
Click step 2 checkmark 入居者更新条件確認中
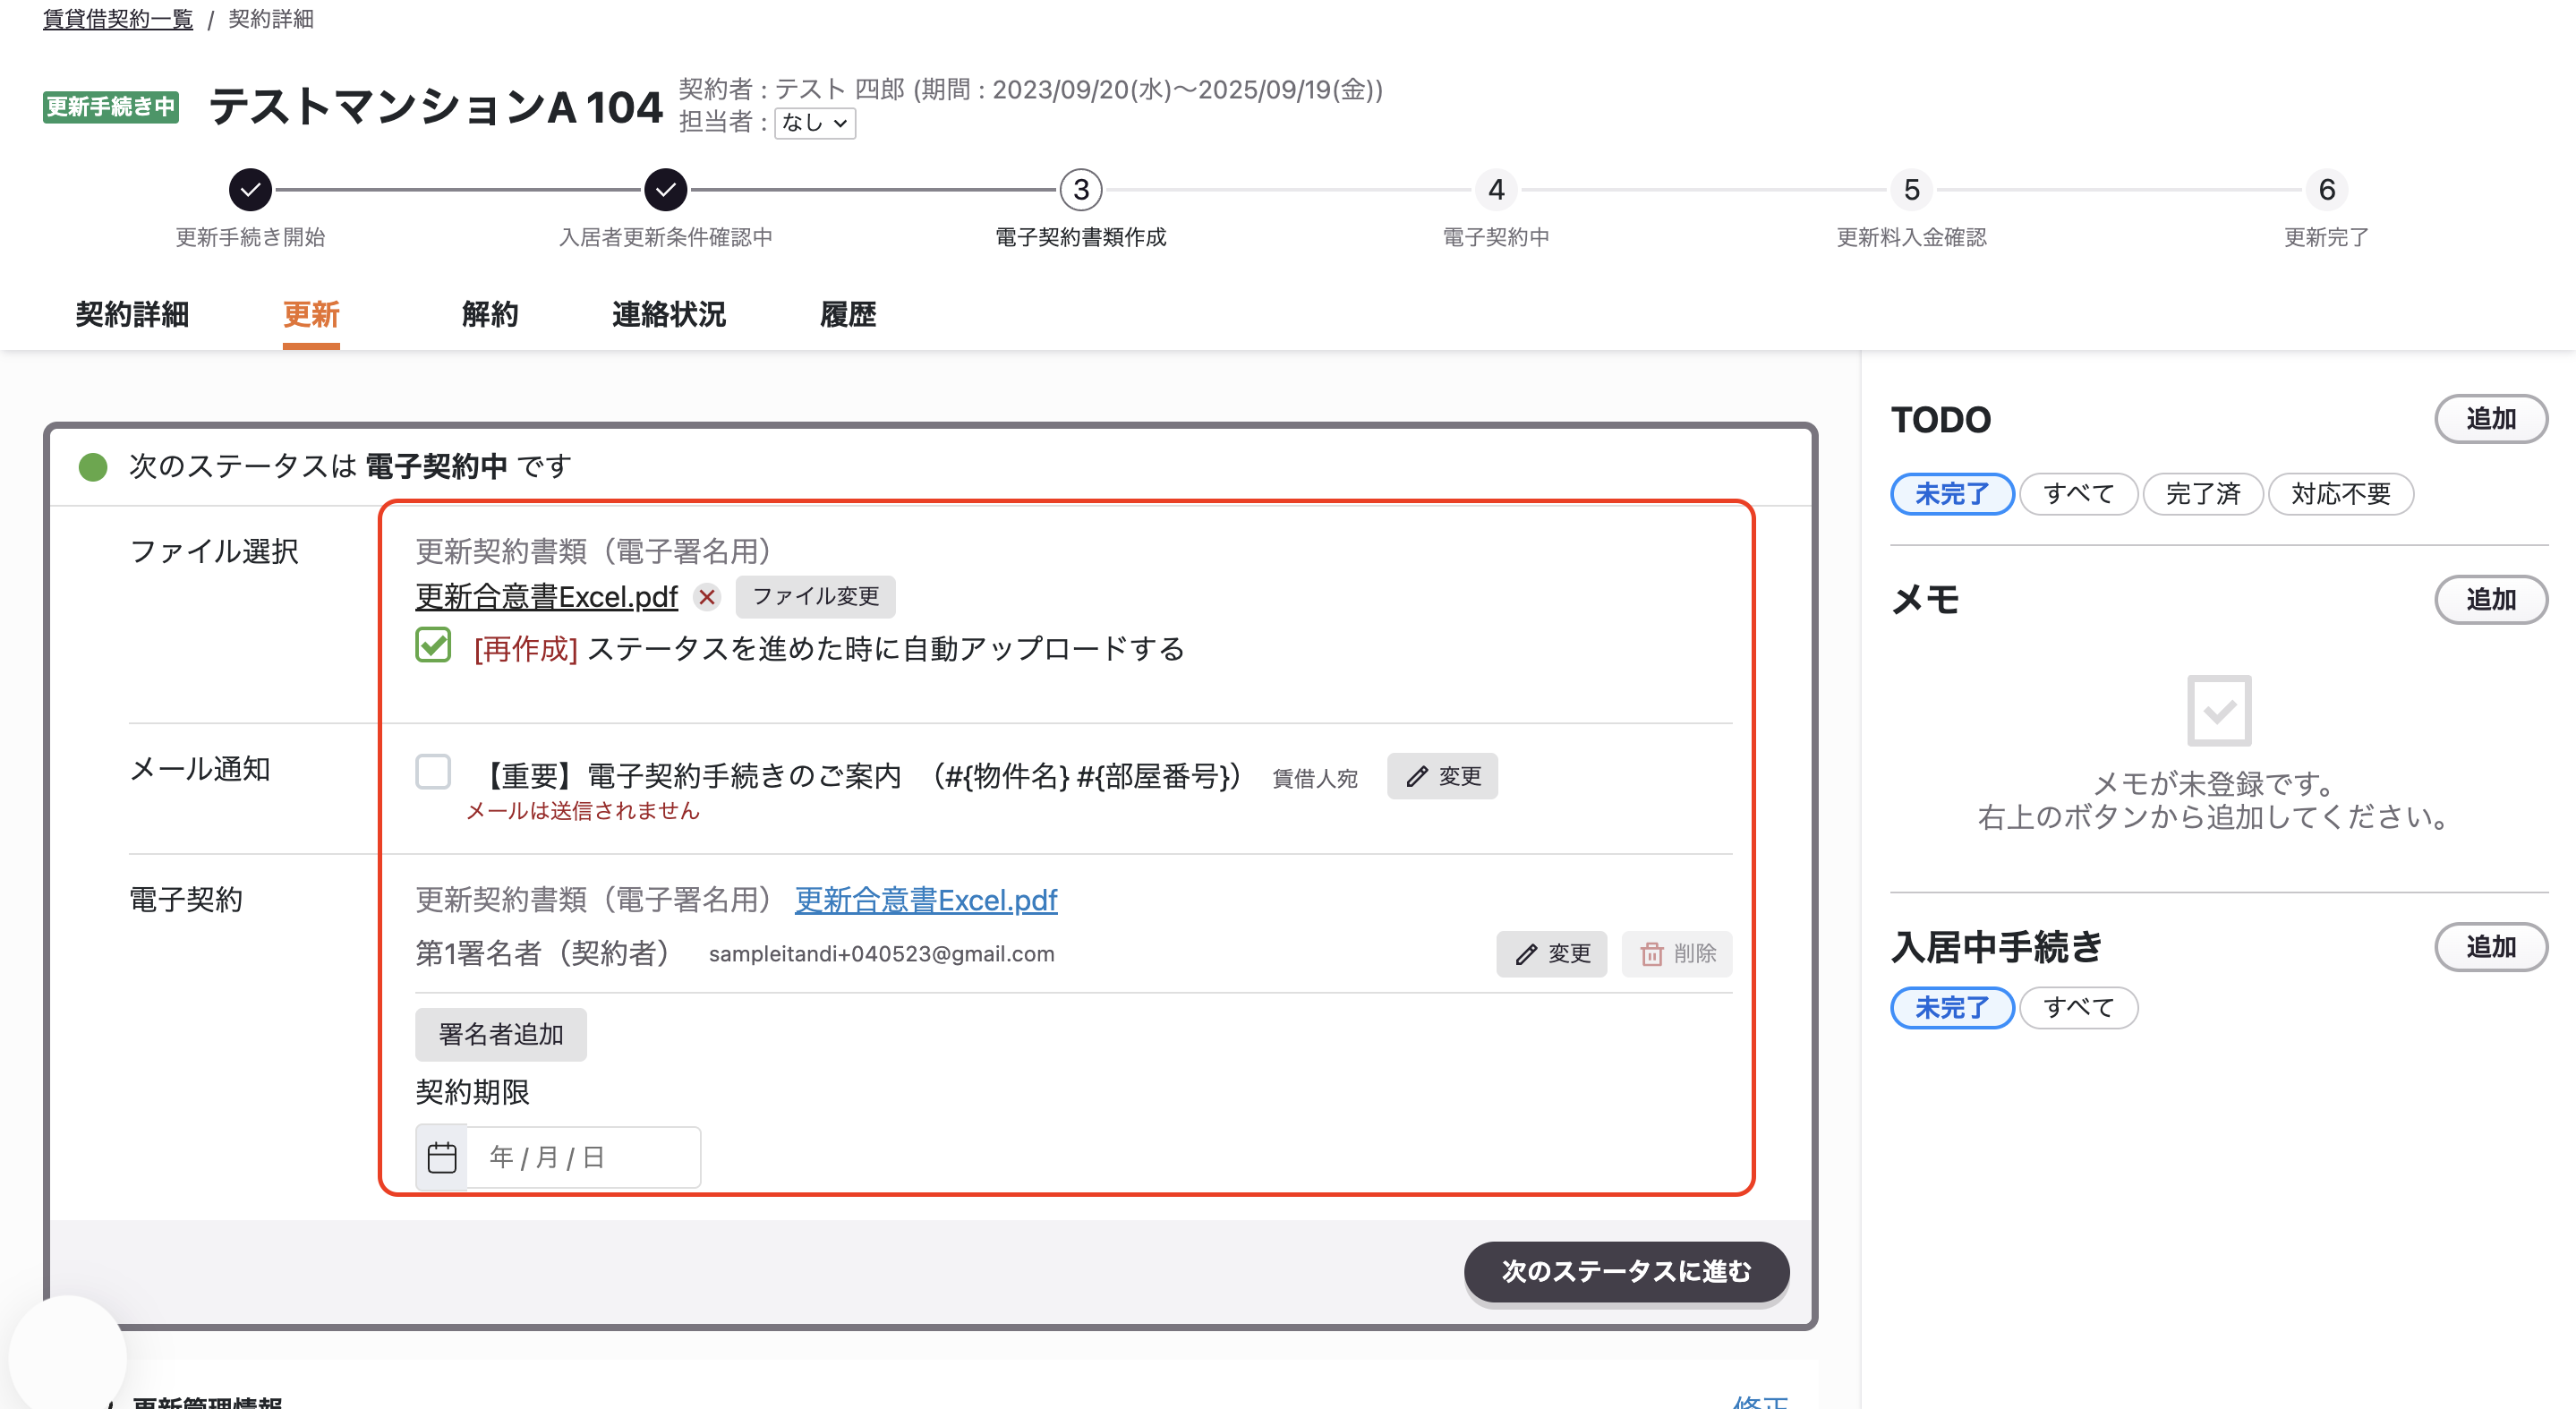pos(665,189)
